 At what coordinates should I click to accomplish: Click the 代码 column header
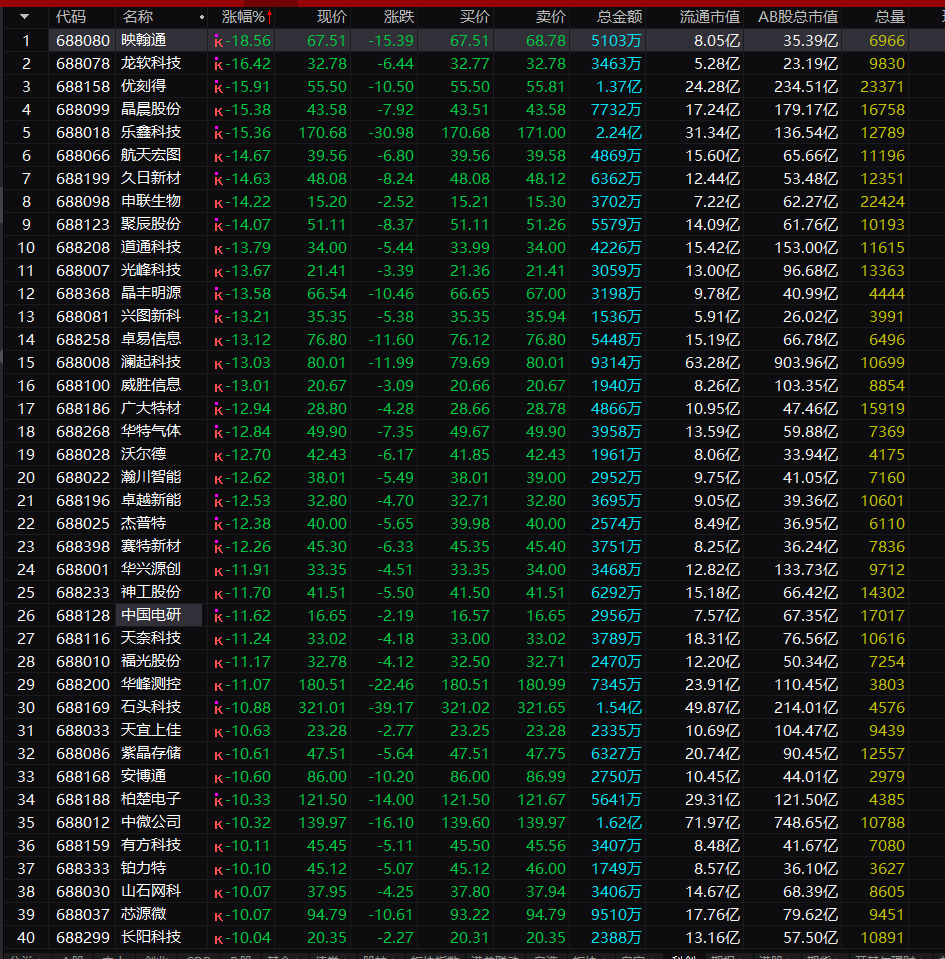coord(71,17)
